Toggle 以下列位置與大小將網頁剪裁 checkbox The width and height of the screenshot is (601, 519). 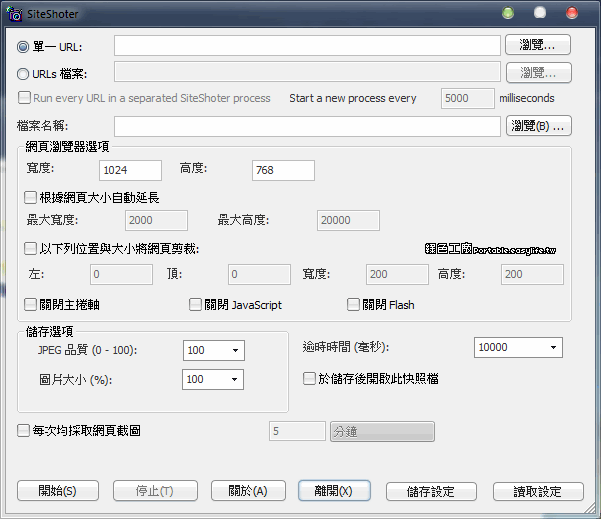[x=30, y=248]
